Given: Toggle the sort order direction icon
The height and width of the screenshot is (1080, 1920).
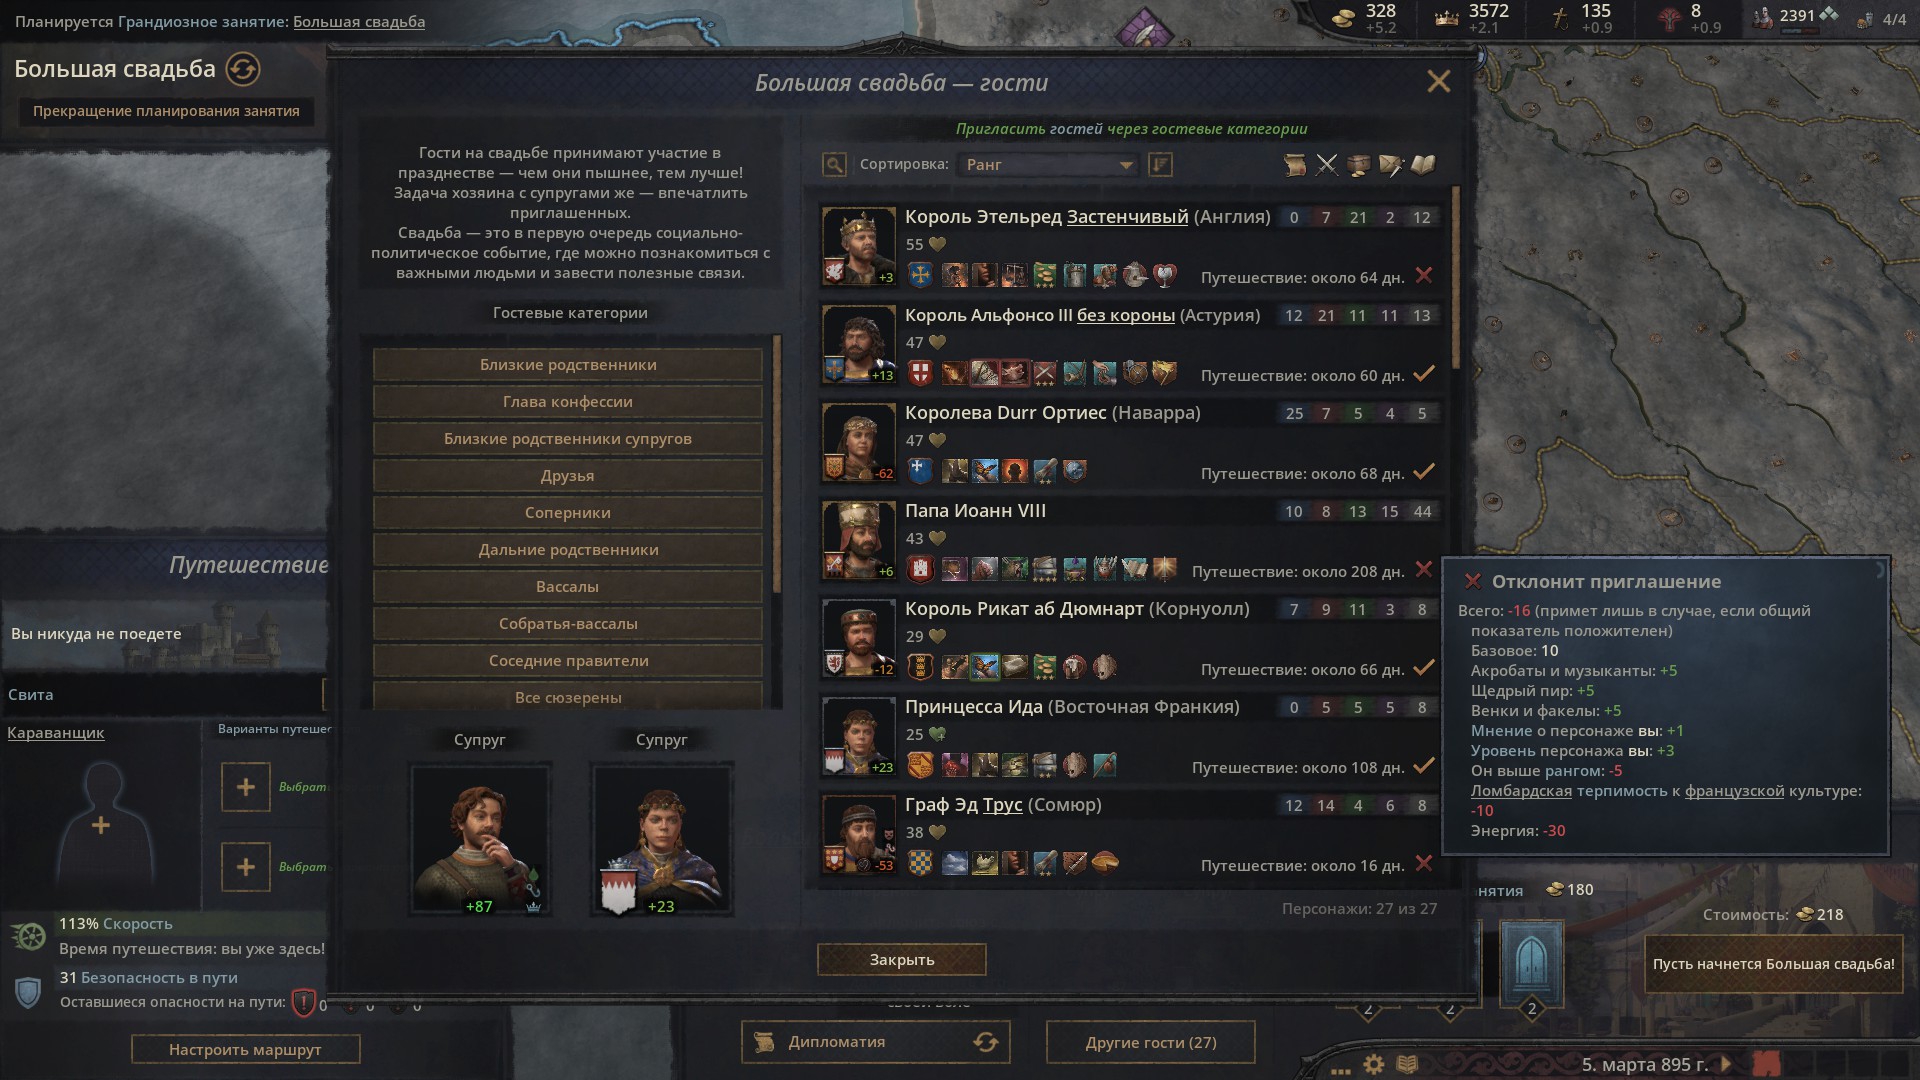Looking at the screenshot, I should click(1160, 165).
